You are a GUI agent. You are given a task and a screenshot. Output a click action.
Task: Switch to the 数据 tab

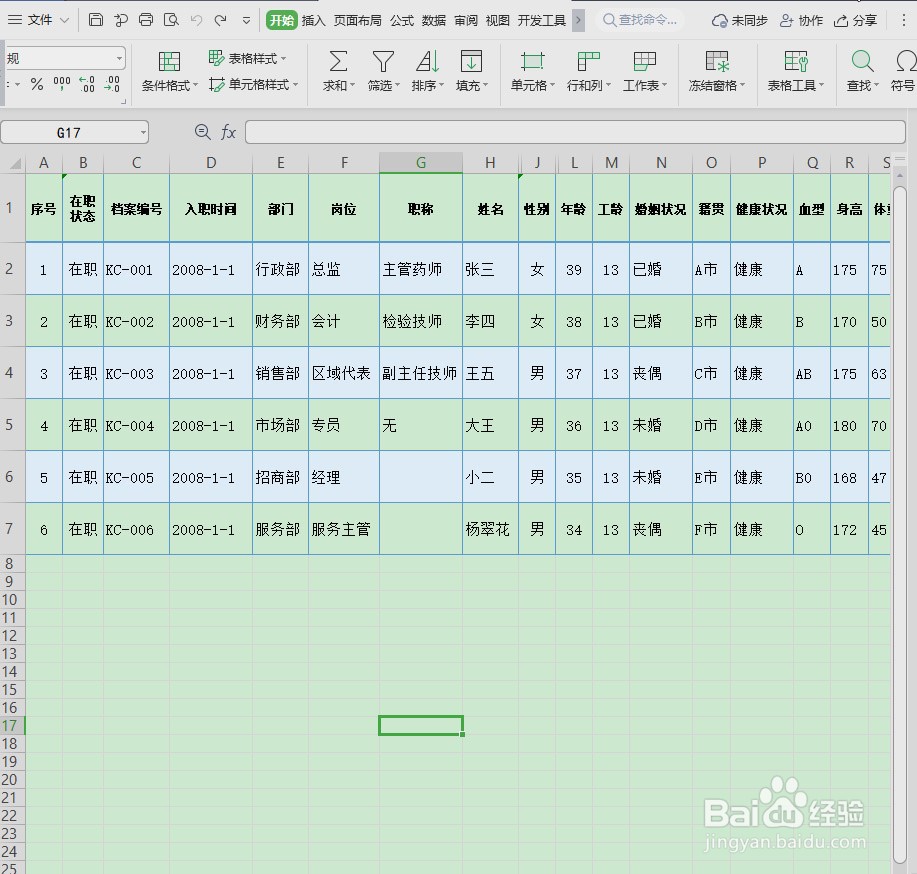pyautogui.click(x=434, y=20)
